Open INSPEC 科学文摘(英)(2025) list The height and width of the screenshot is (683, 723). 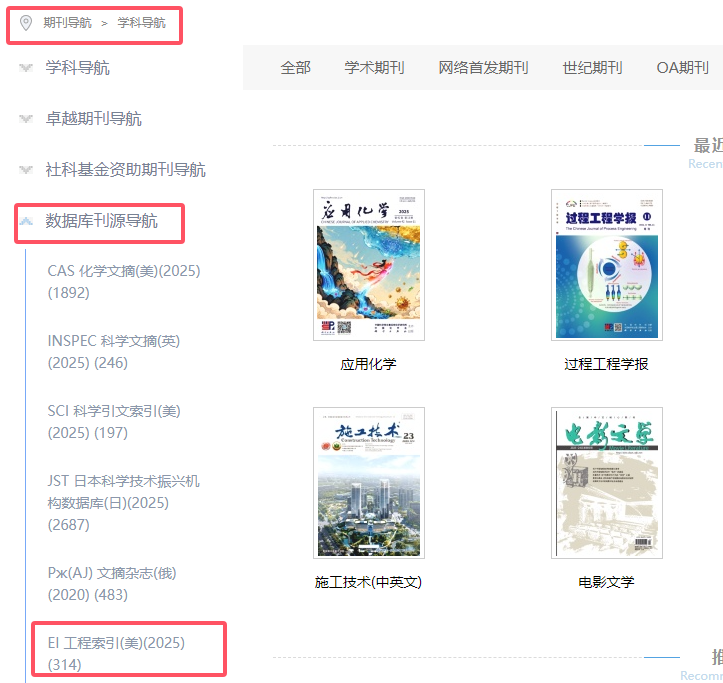click(x=114, y=352)
